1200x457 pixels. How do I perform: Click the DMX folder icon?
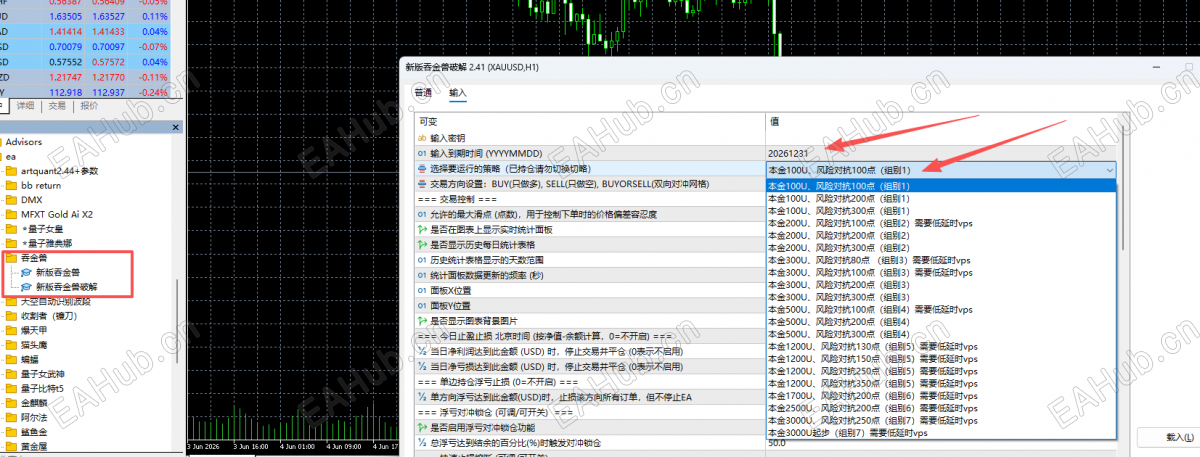pyautogui.click(x=10, y=200)
